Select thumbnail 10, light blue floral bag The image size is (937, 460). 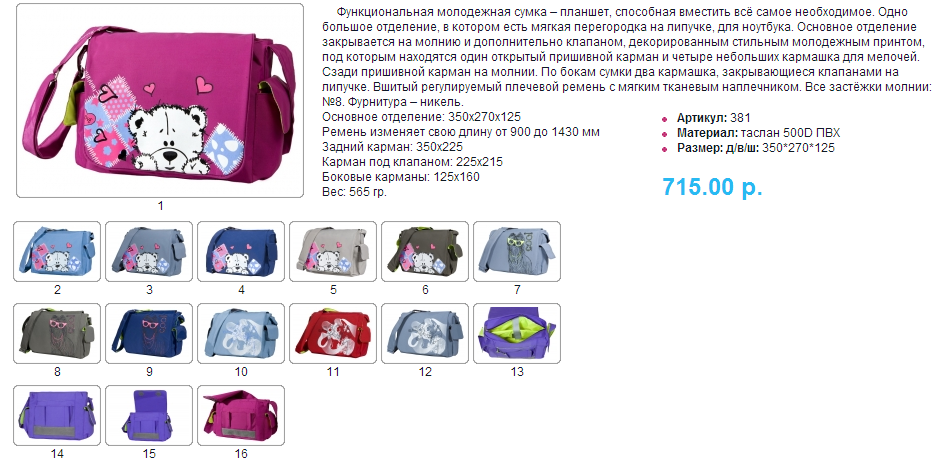(x=241, y=333)
